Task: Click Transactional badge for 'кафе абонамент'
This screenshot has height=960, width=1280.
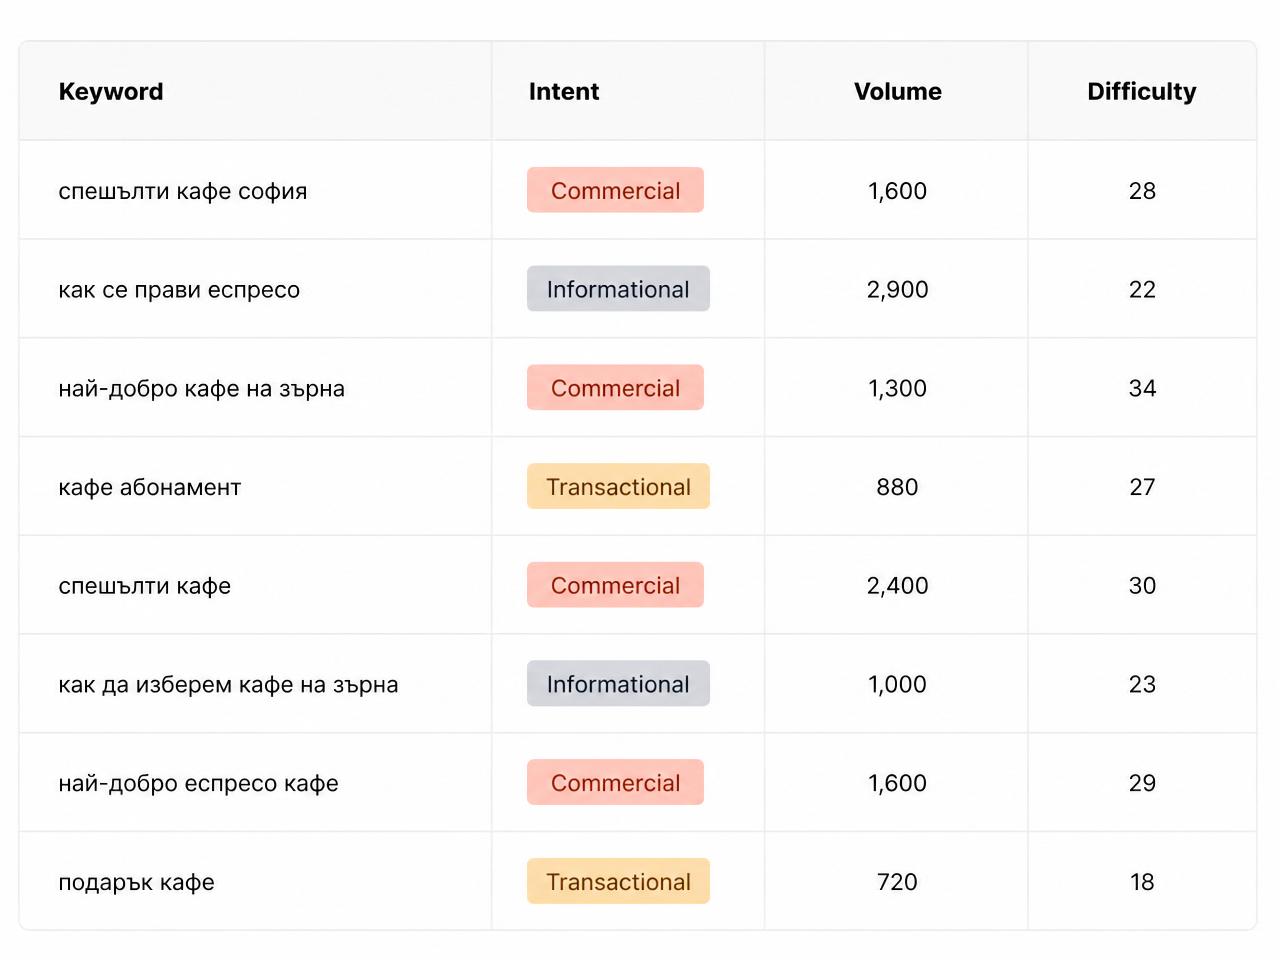Action: 618,486
